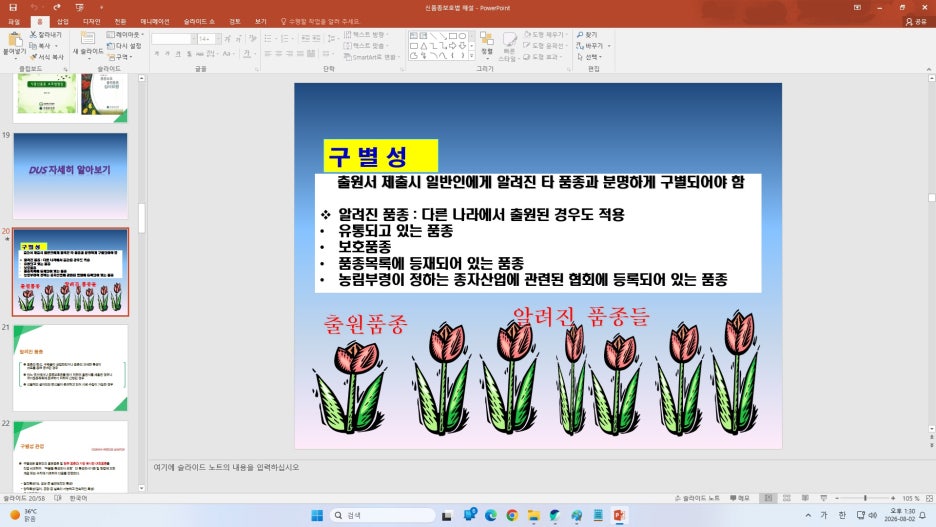This screenshot has height=527, width=936.
Task: Click Cut (잘라내기) scissors icon
Action: pos(33,35)
